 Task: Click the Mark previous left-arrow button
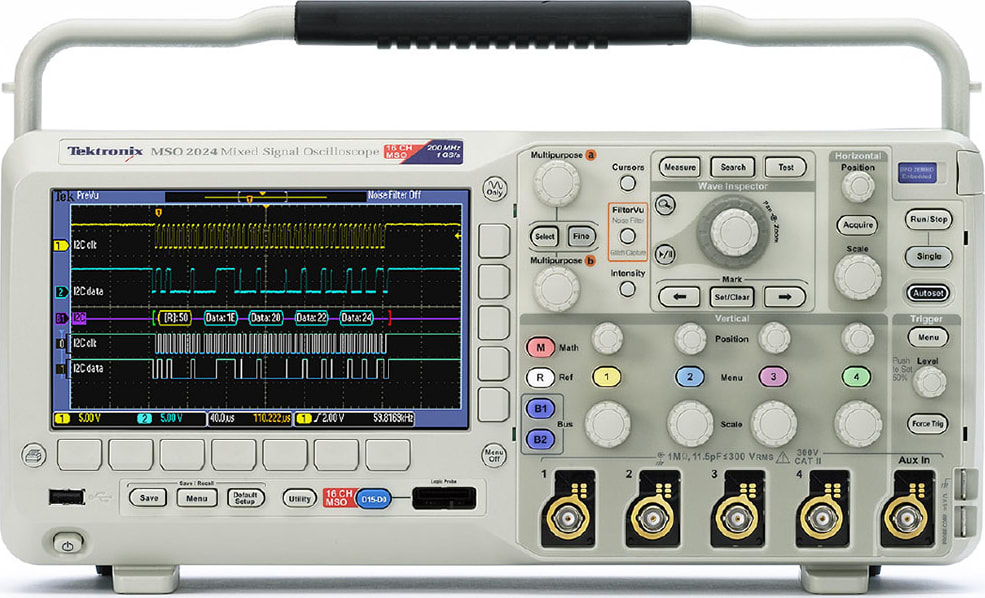[678, 296]
